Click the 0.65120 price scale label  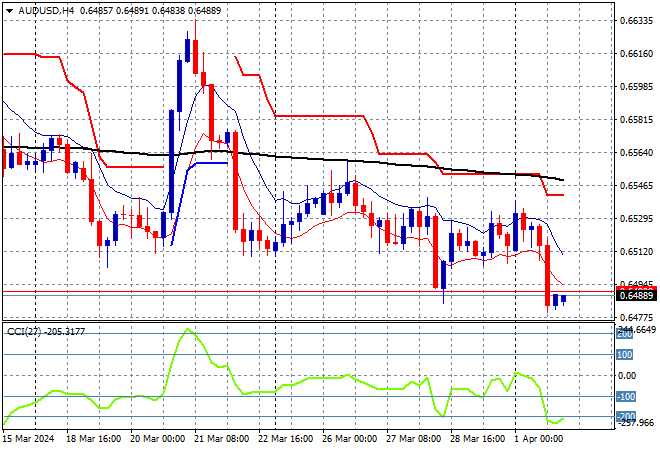click(635, 252)
